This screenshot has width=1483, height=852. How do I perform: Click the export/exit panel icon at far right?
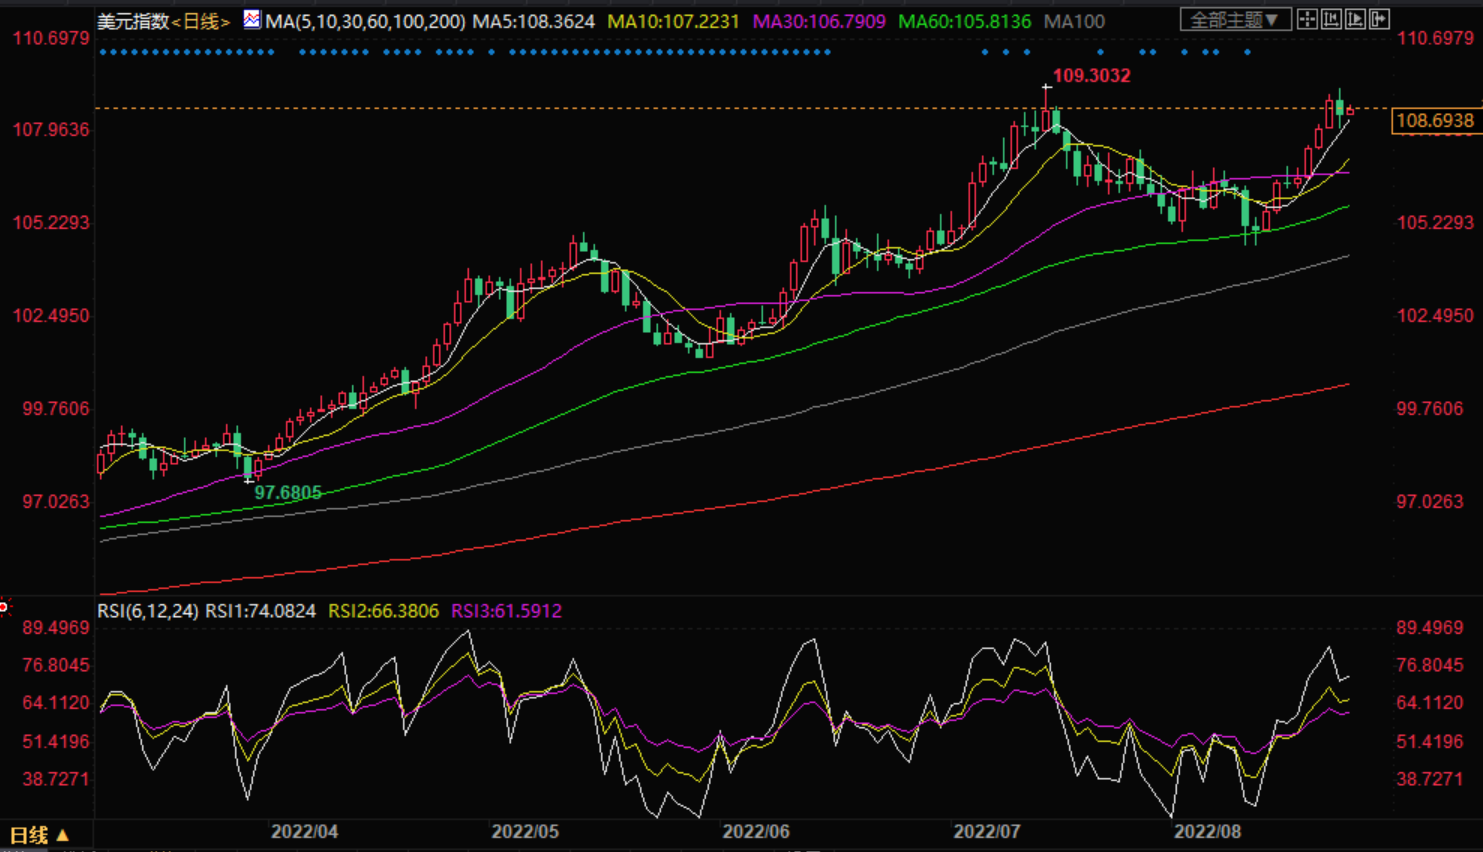(x=1379, y=19)
